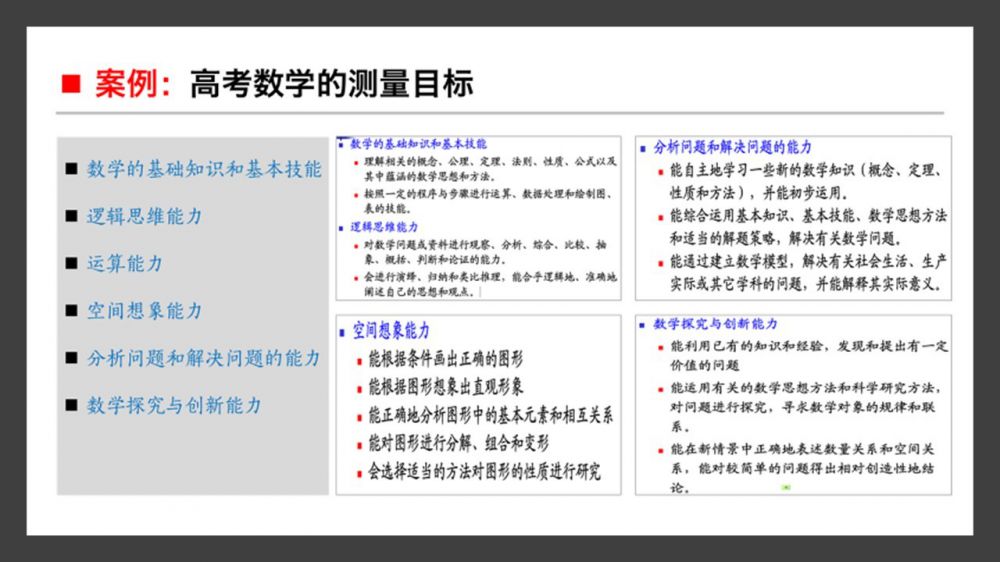Click red bullet before "能通过建立数学模型"
This screenshot has width=1000, height=562.
[x=661, y=262]
